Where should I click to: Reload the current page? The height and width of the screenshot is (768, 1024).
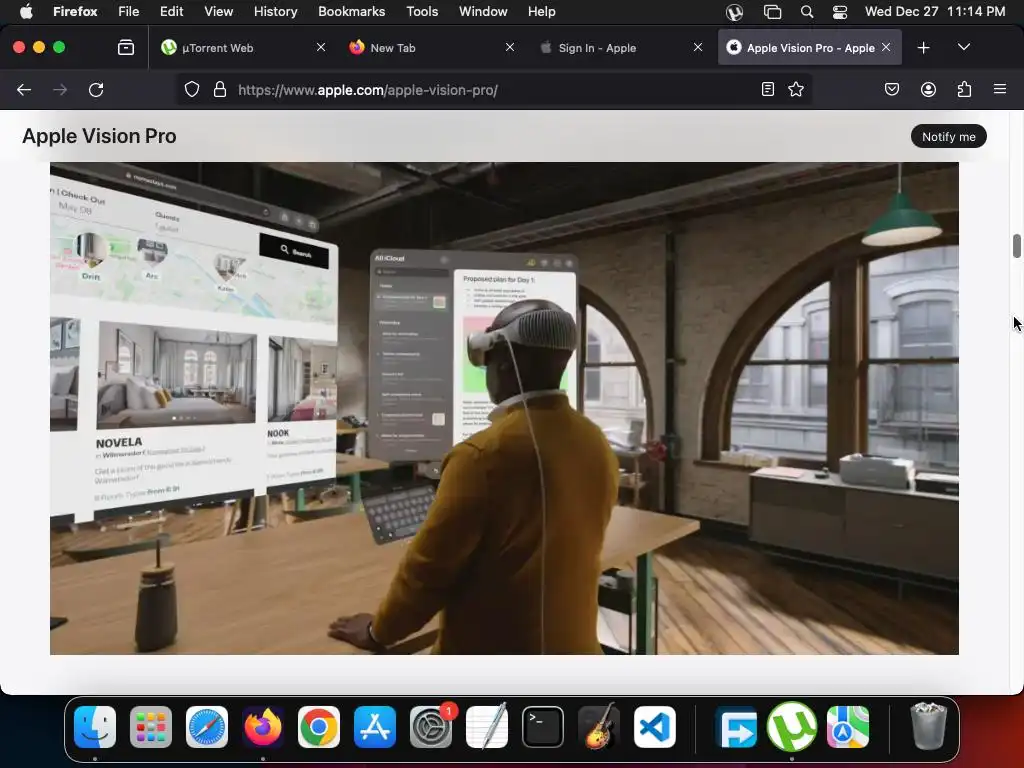tap(96, 90)
